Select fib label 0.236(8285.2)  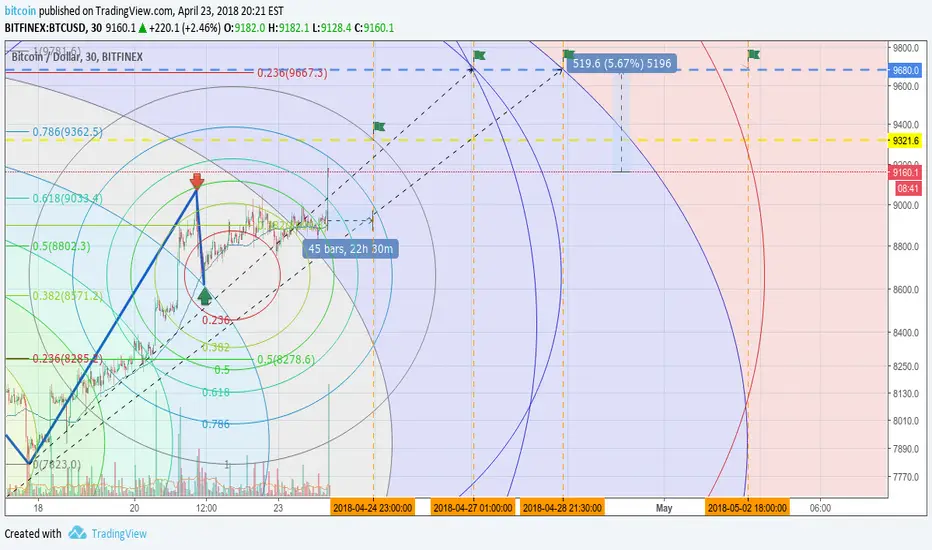pos(67,359)
